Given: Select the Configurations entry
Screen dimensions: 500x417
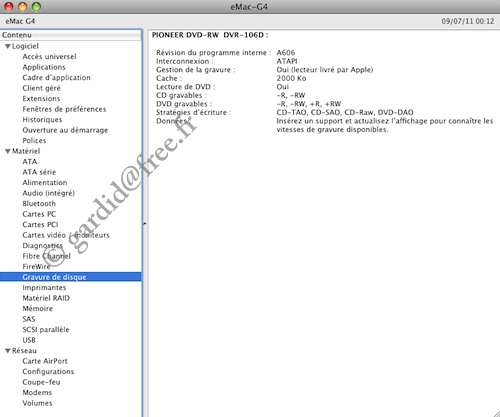Looking at the screenshot, I should (x=48, y=372).
